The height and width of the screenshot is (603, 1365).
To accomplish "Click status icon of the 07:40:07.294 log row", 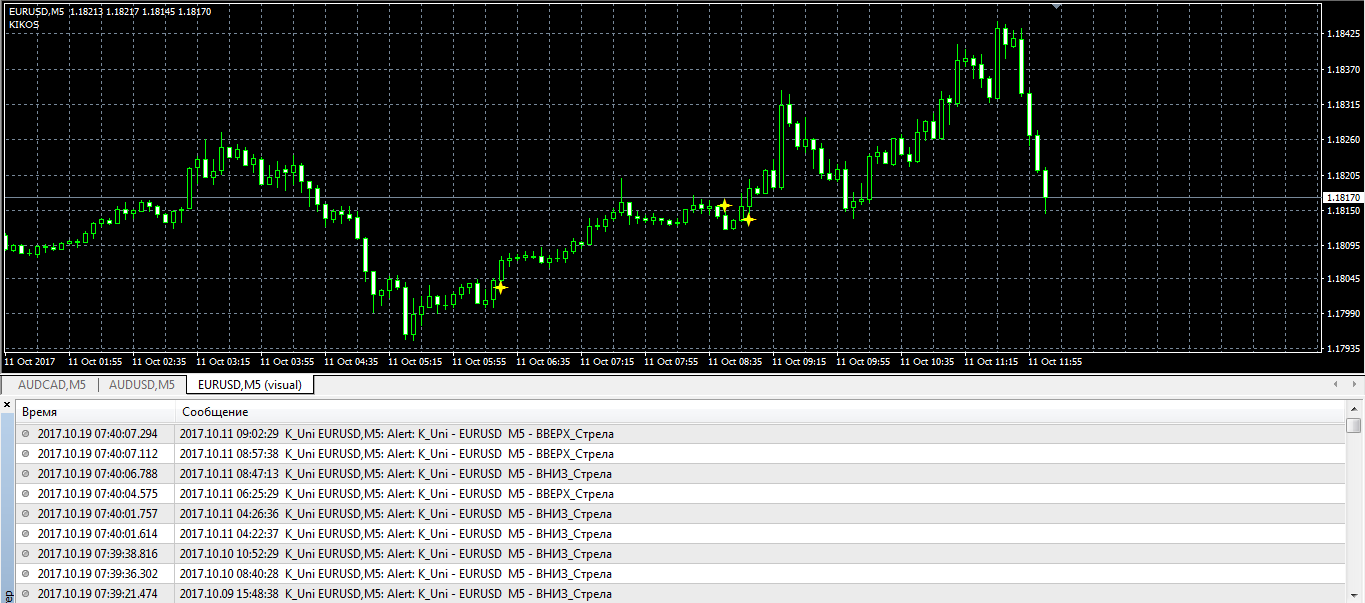I will point(26,434).
